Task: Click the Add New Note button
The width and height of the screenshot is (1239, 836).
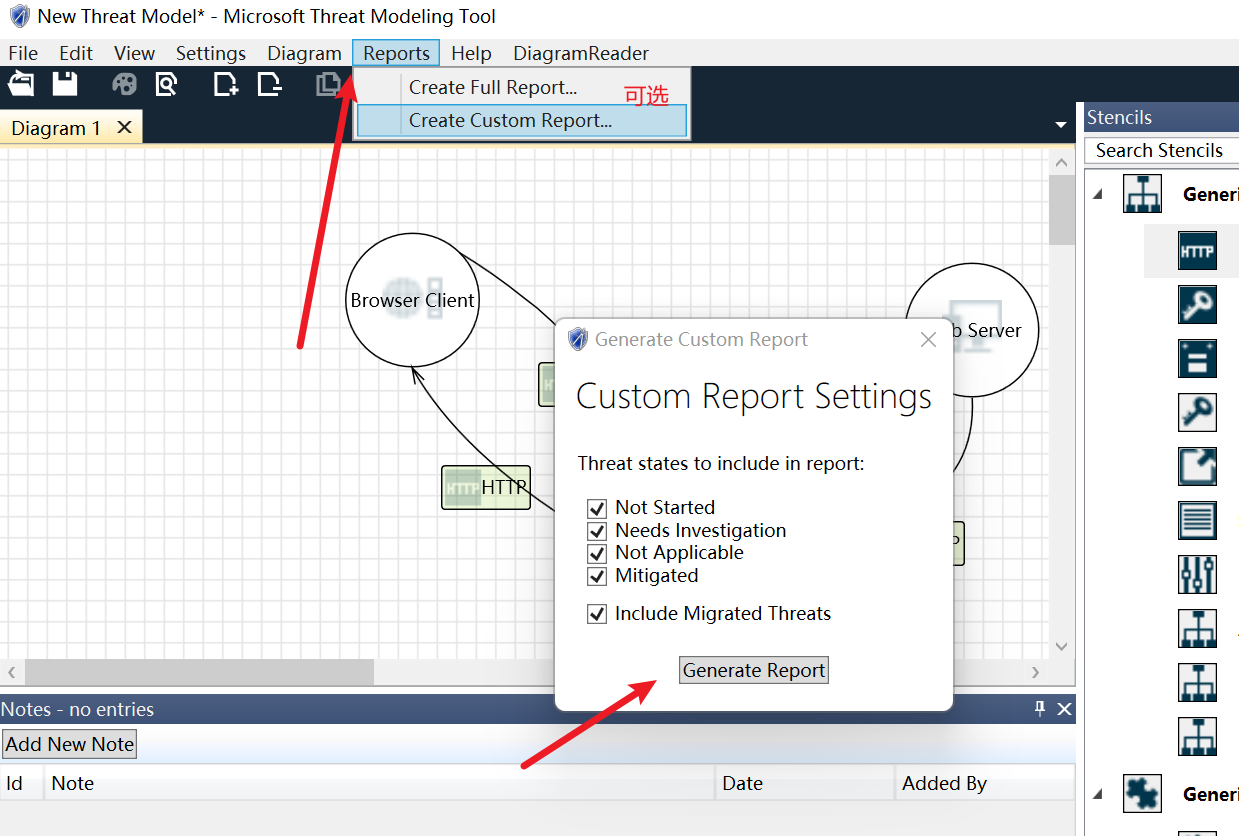Action: [69, 744]
